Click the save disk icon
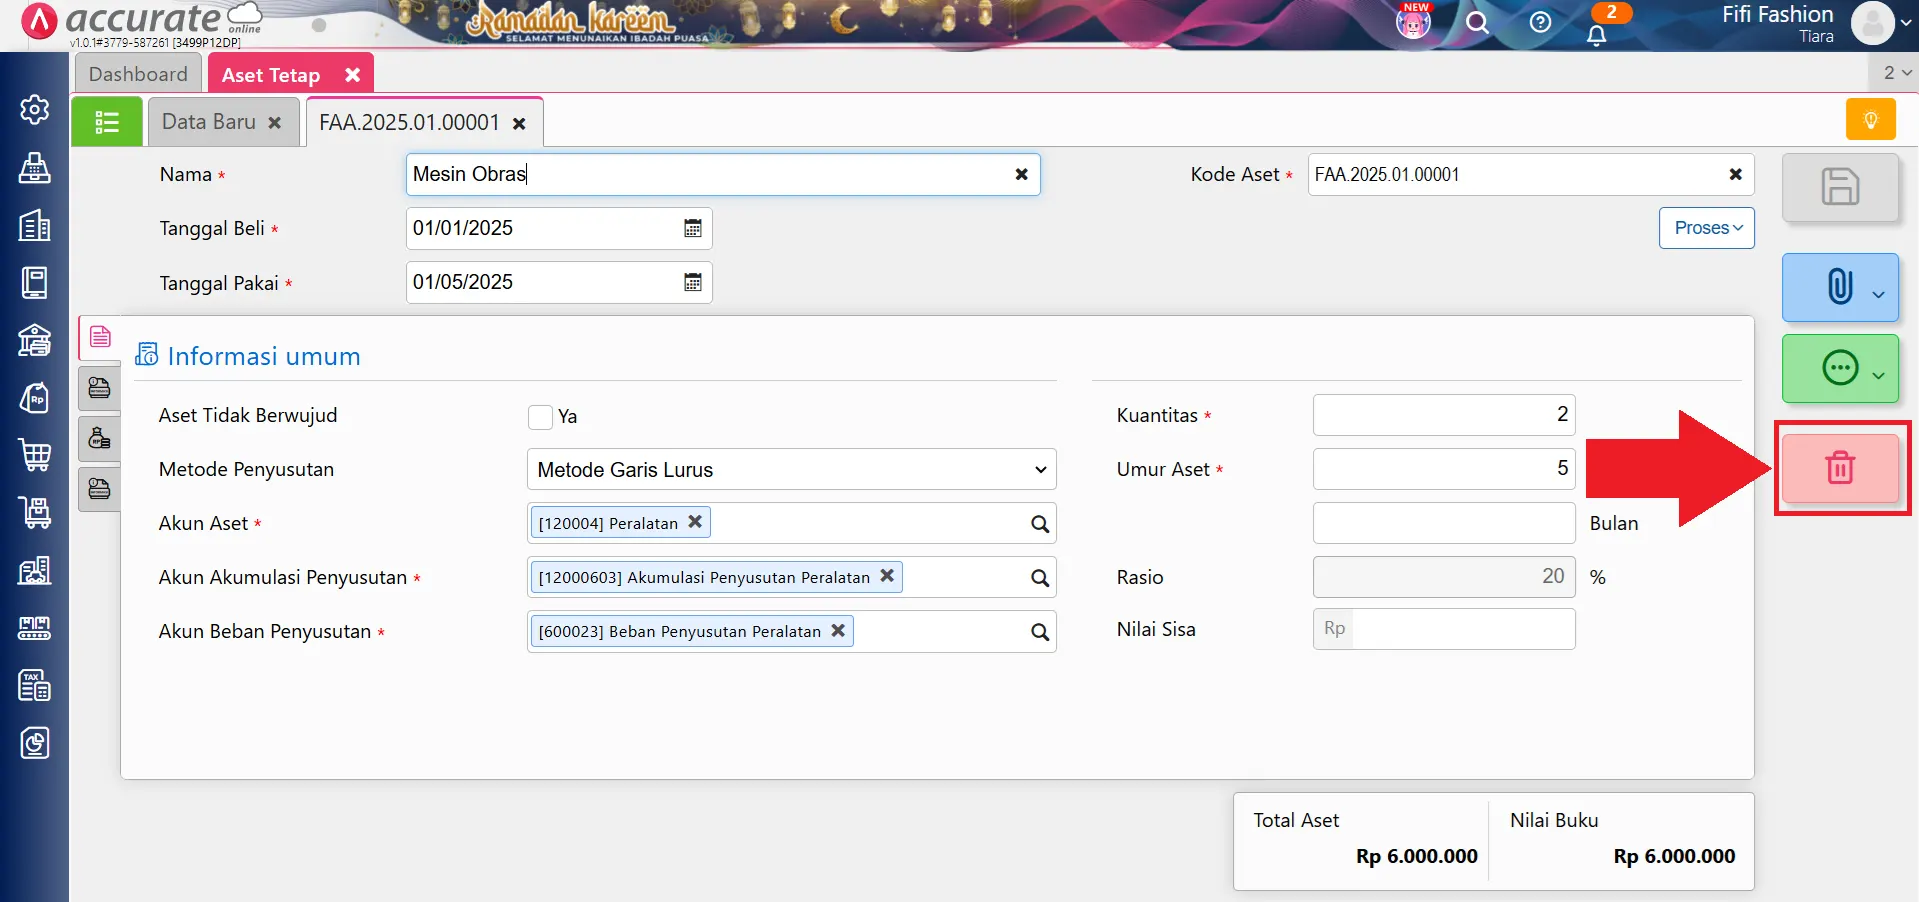The width and height of the screenshot is (1919, 902). [x=1839, y=187]
